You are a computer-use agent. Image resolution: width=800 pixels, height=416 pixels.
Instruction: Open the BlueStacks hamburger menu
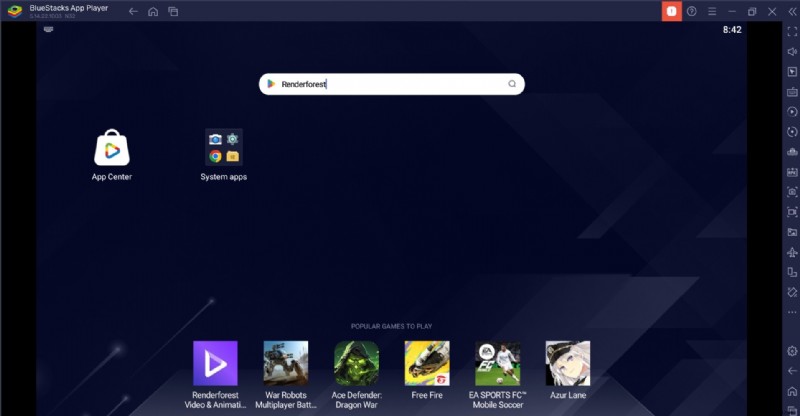[712, 11]
